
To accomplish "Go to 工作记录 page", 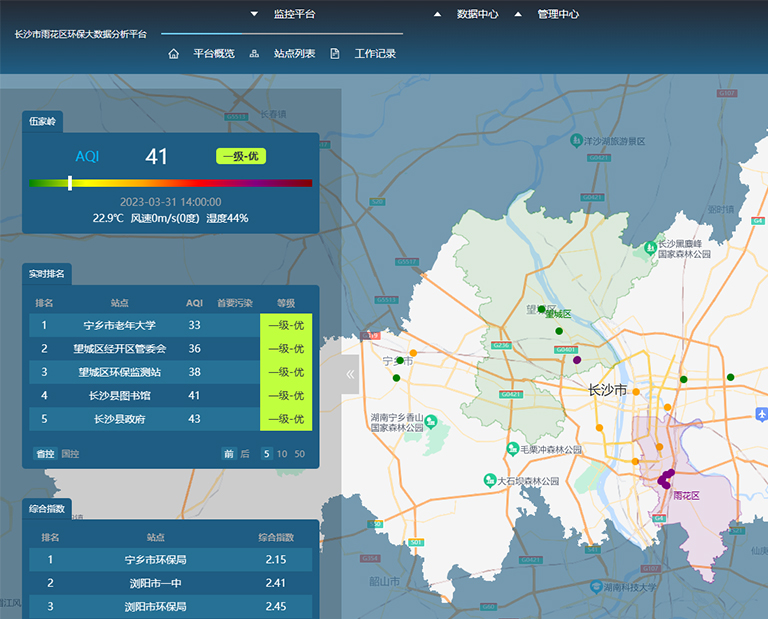I will tap(375, 54).
